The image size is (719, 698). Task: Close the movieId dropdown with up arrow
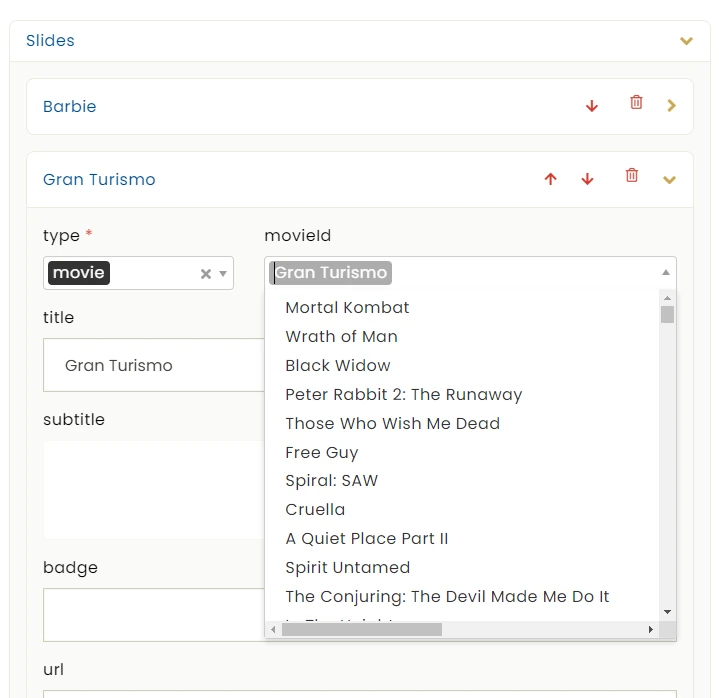(666, 272)
